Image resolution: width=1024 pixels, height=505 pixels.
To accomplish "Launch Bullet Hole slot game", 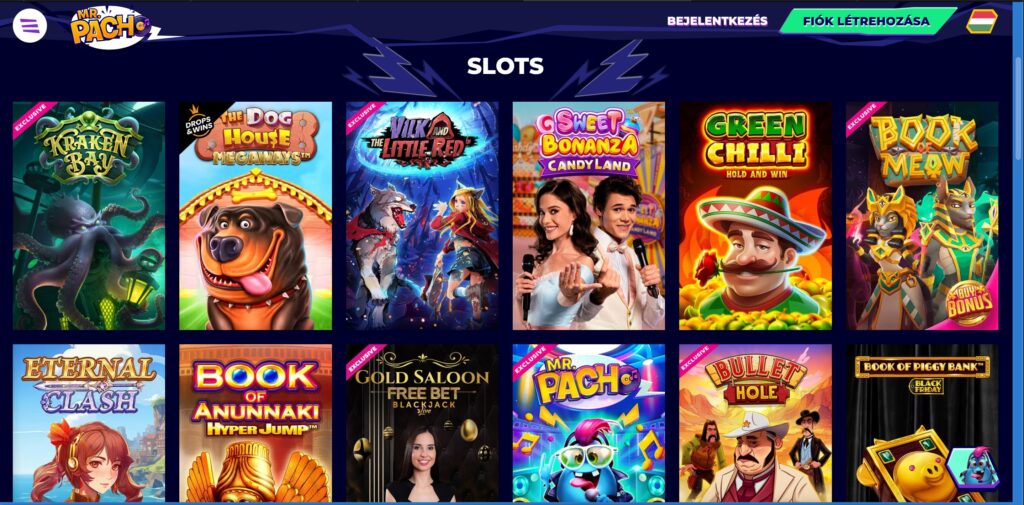I will [756, 423].
